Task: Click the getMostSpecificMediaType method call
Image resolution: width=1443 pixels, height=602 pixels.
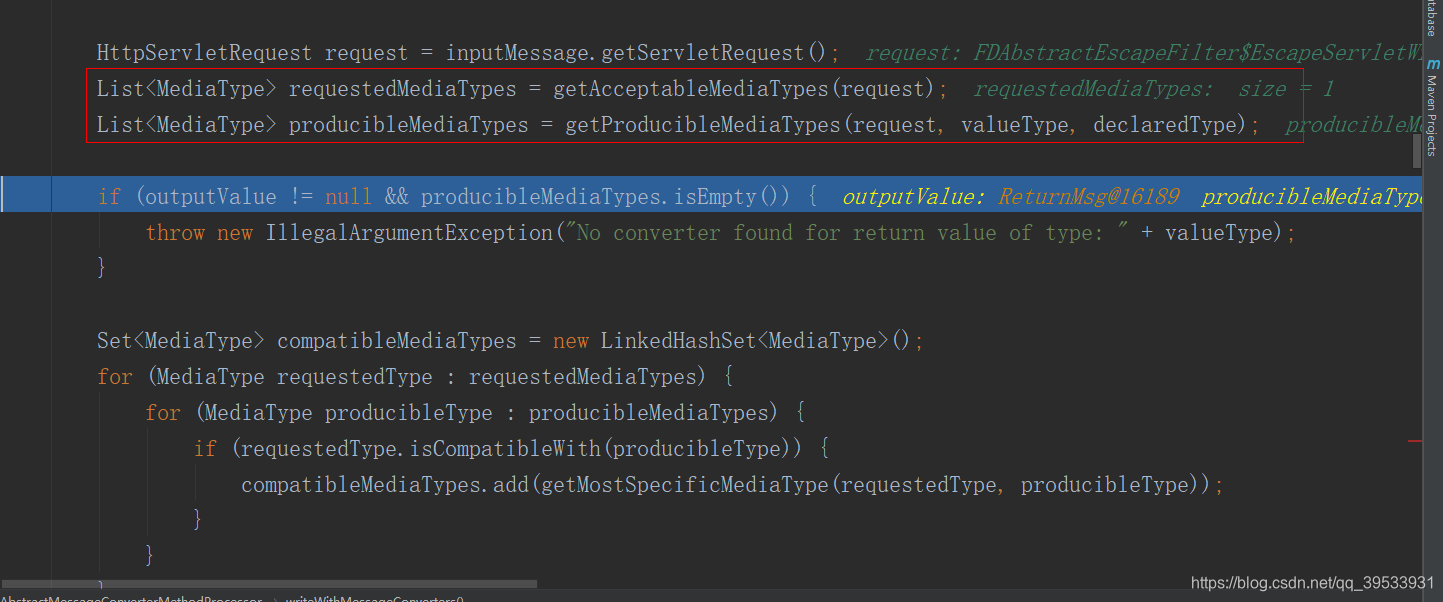Action: point(685,485)
